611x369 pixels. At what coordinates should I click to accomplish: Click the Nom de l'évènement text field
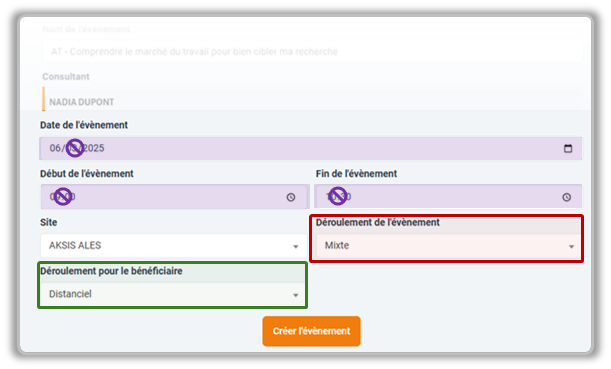(x=312, y=51)
